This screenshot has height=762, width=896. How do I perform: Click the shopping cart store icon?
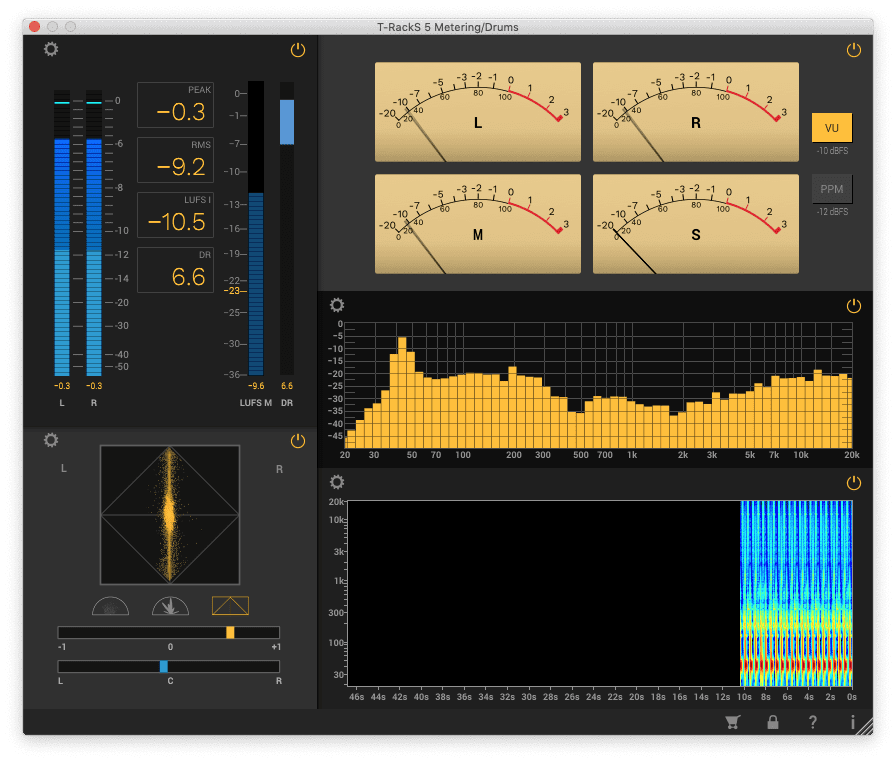point(733,722)
